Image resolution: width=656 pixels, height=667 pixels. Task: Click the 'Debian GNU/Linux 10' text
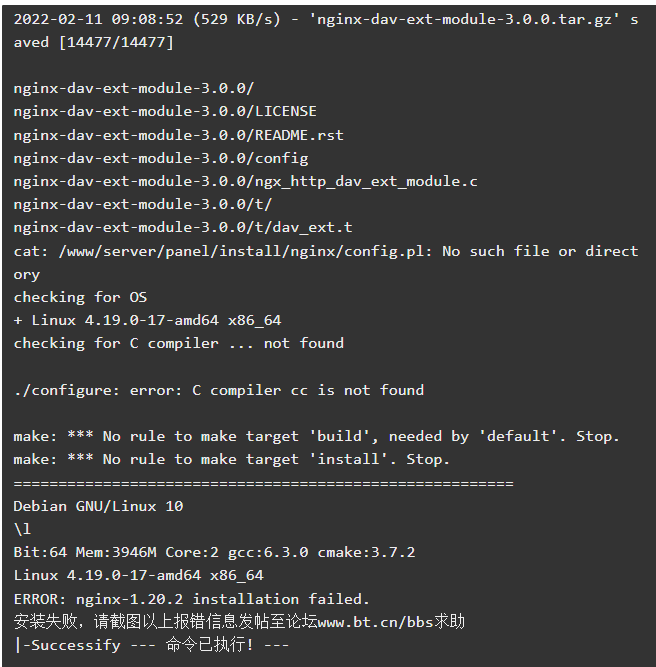[x=98, y=506]
